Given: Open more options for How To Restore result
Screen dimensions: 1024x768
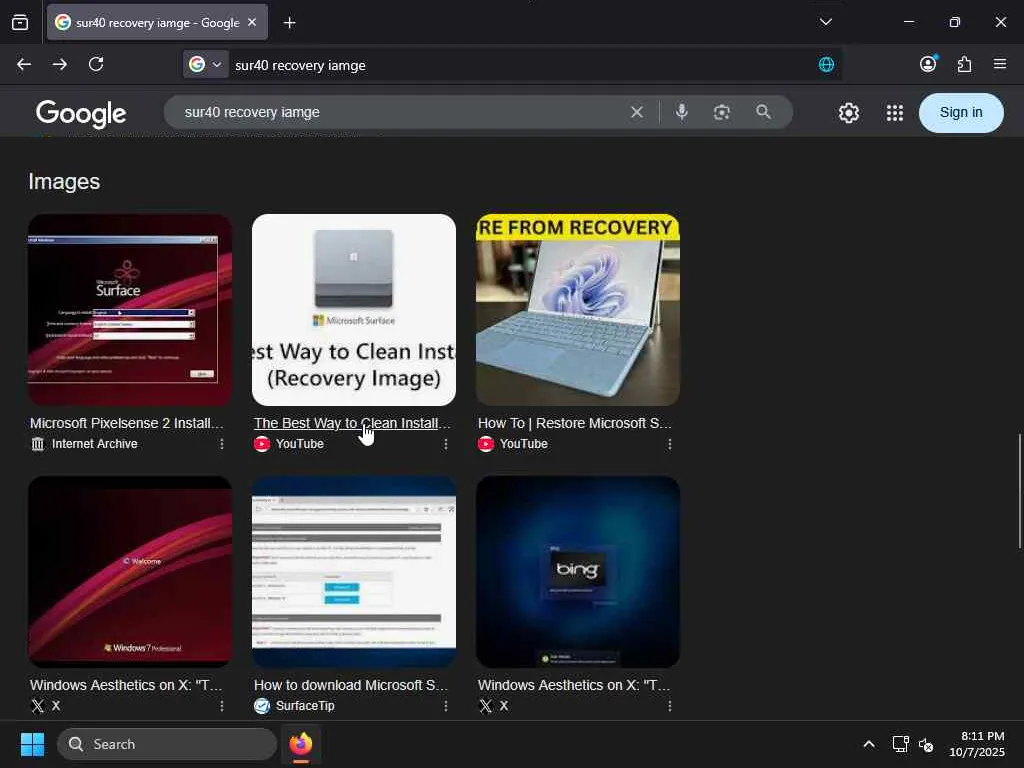Looking at the screenshot, I should point(670,444).
